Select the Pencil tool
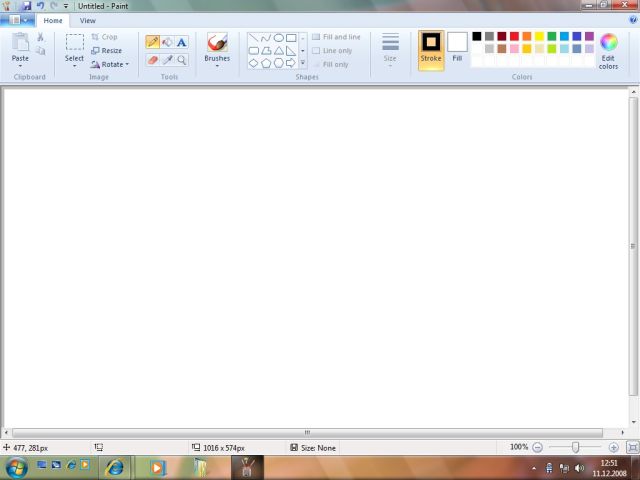 coord(153,42)
